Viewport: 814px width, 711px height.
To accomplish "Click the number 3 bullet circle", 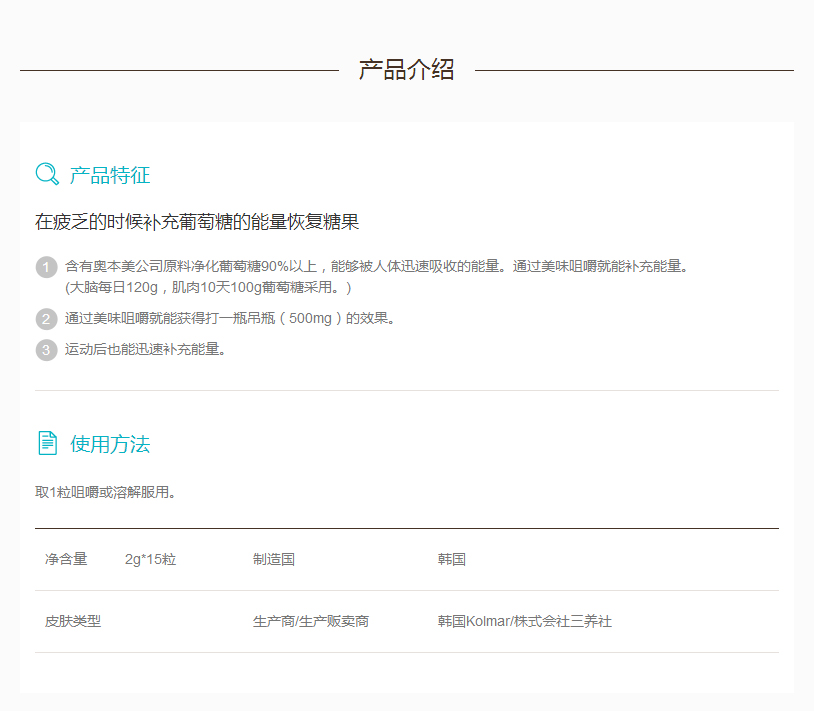I will click(46, 350).
